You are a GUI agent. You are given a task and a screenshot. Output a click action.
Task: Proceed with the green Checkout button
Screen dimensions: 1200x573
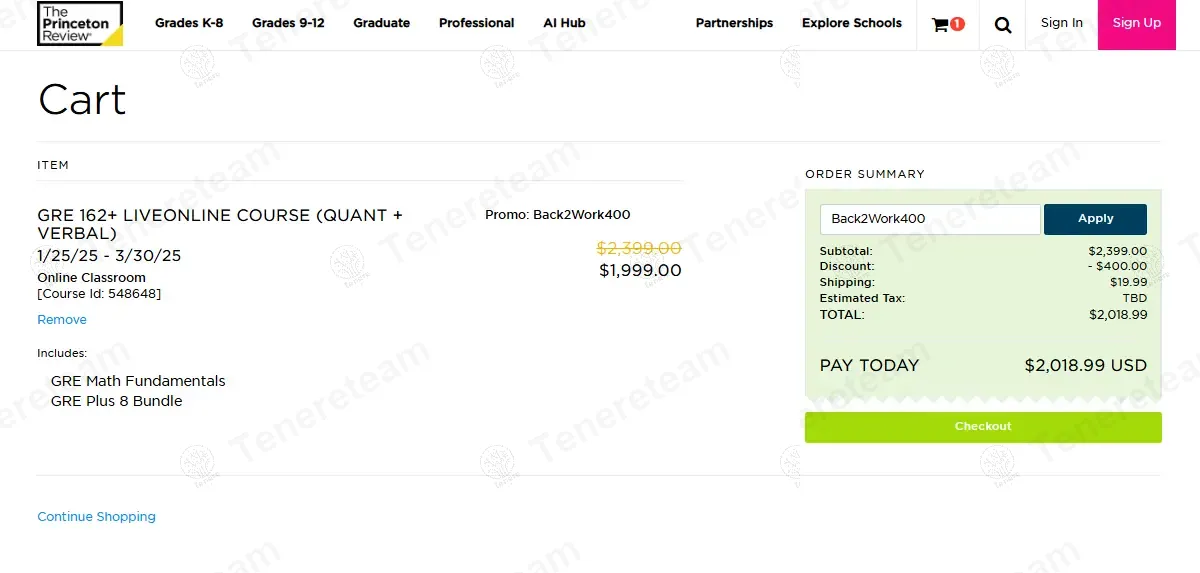coord(983,427)
